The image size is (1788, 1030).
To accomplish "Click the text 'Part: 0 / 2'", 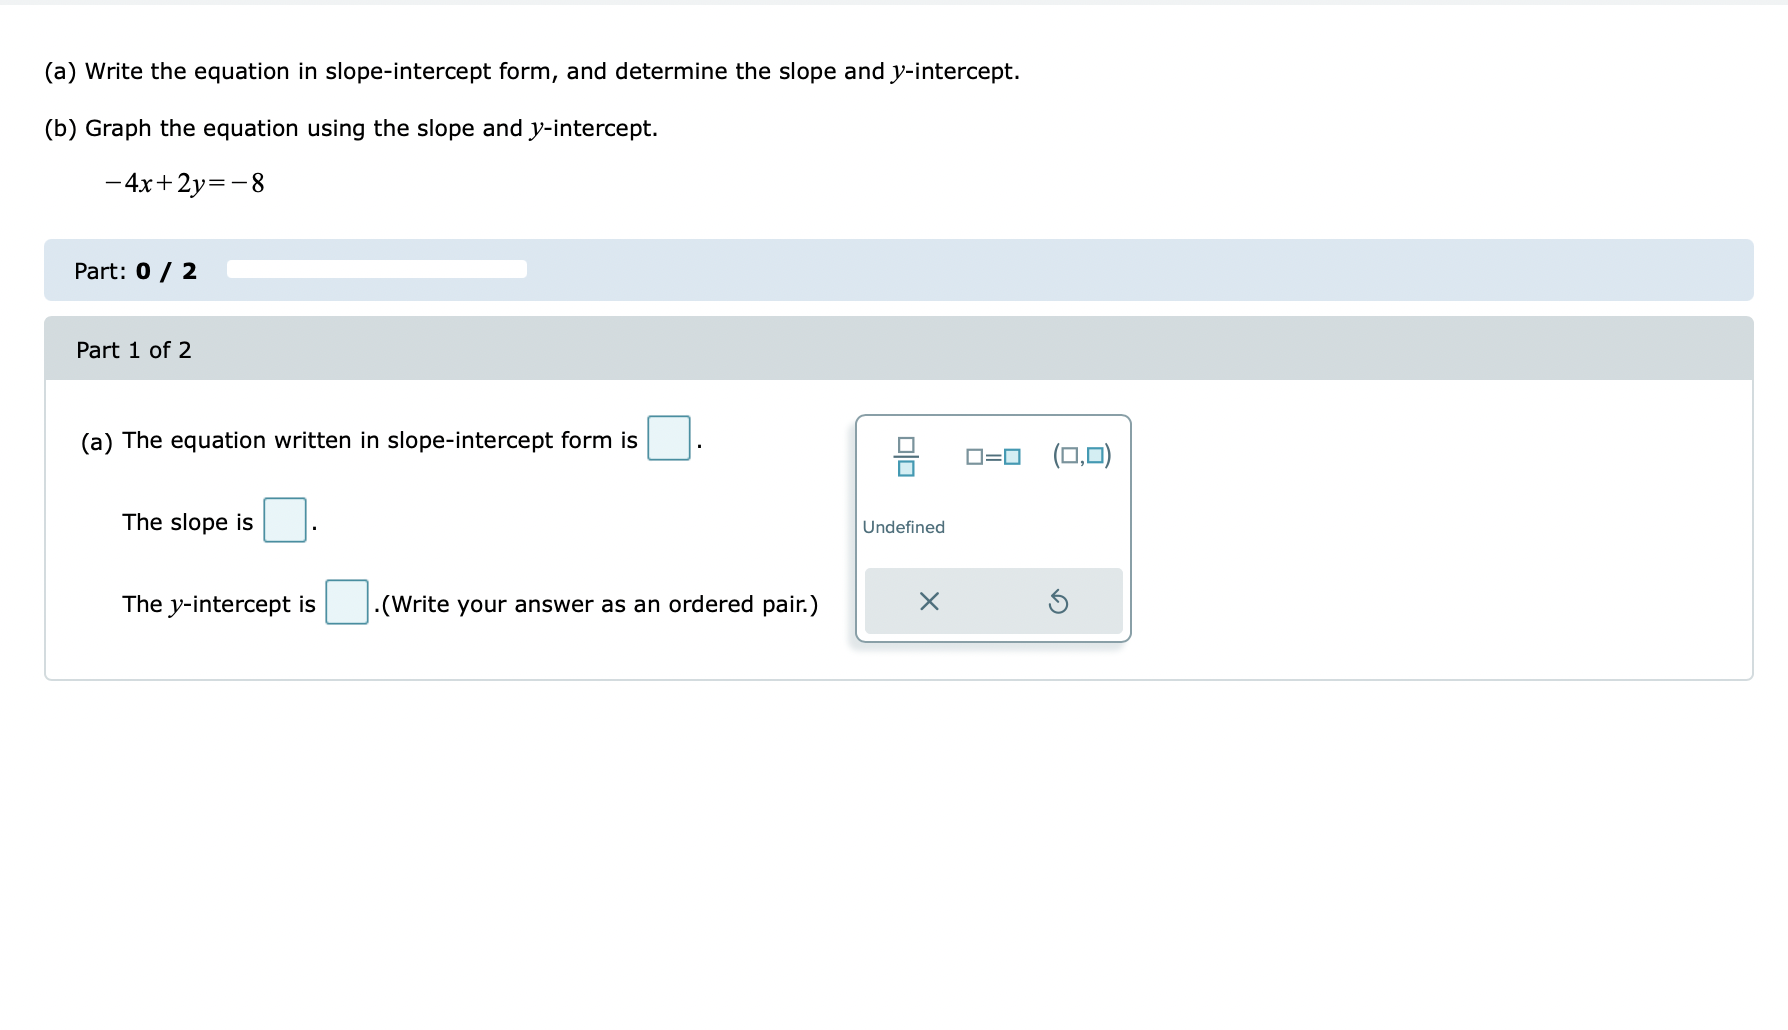I will click(136, 271).
